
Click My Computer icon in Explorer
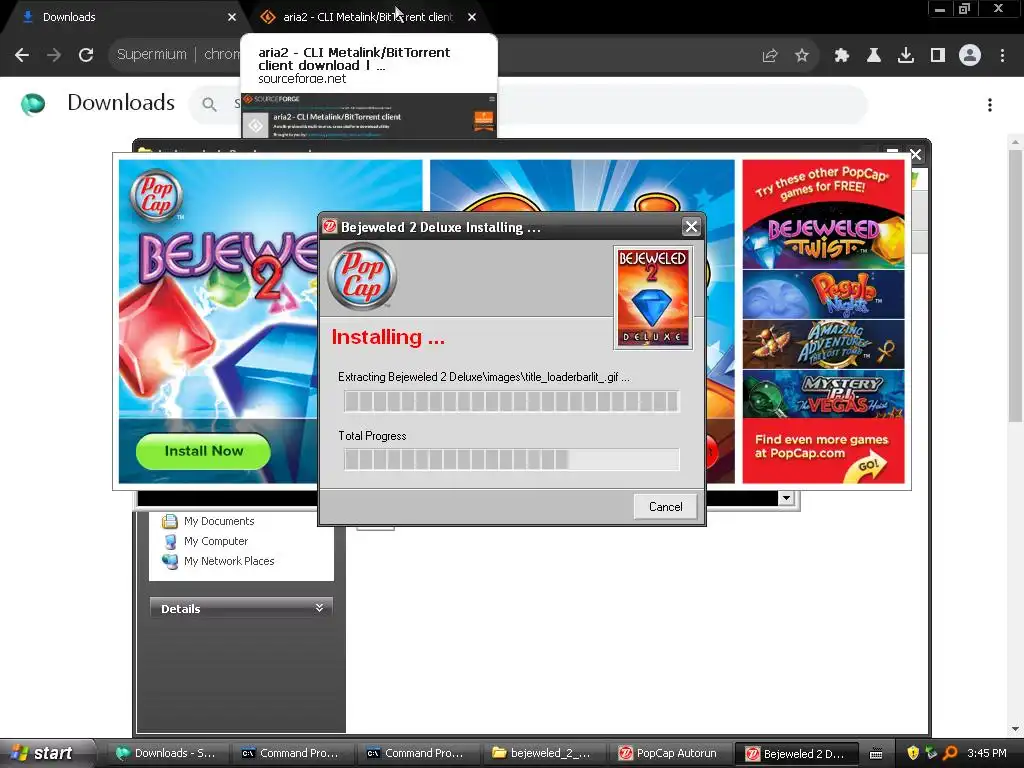click(170, 541)
